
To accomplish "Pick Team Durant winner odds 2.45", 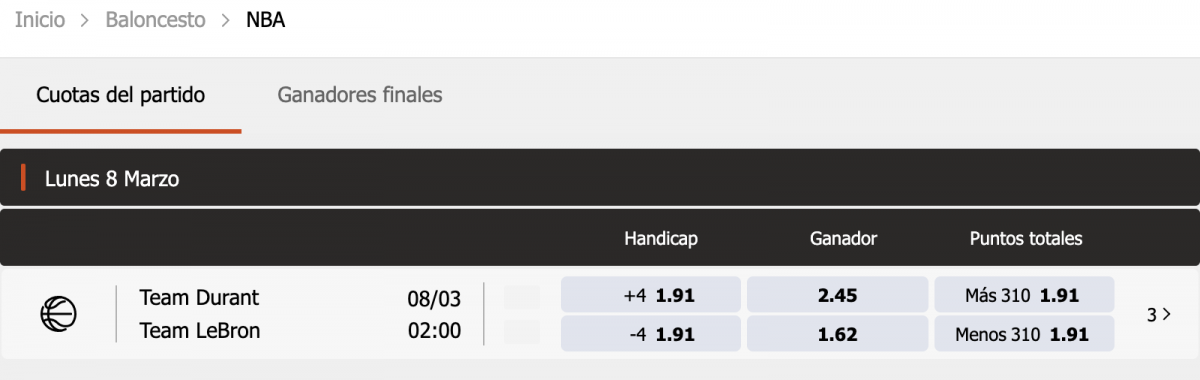I will coord(838,296).
